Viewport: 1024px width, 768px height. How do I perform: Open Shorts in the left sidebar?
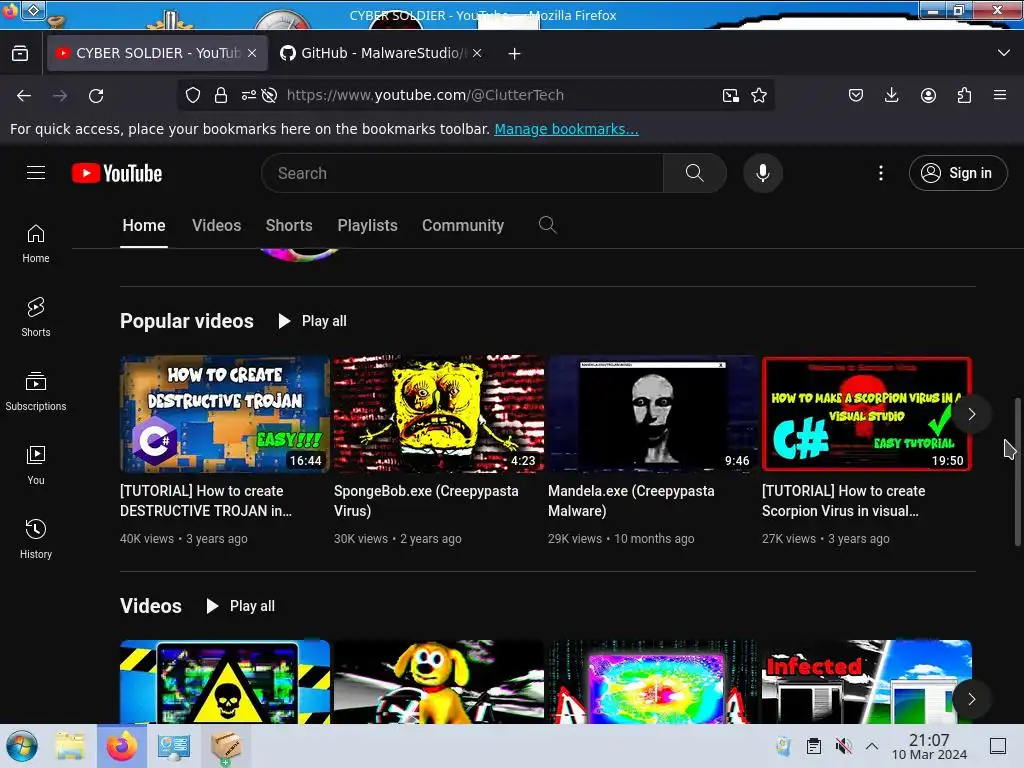(x=36, y=317)
